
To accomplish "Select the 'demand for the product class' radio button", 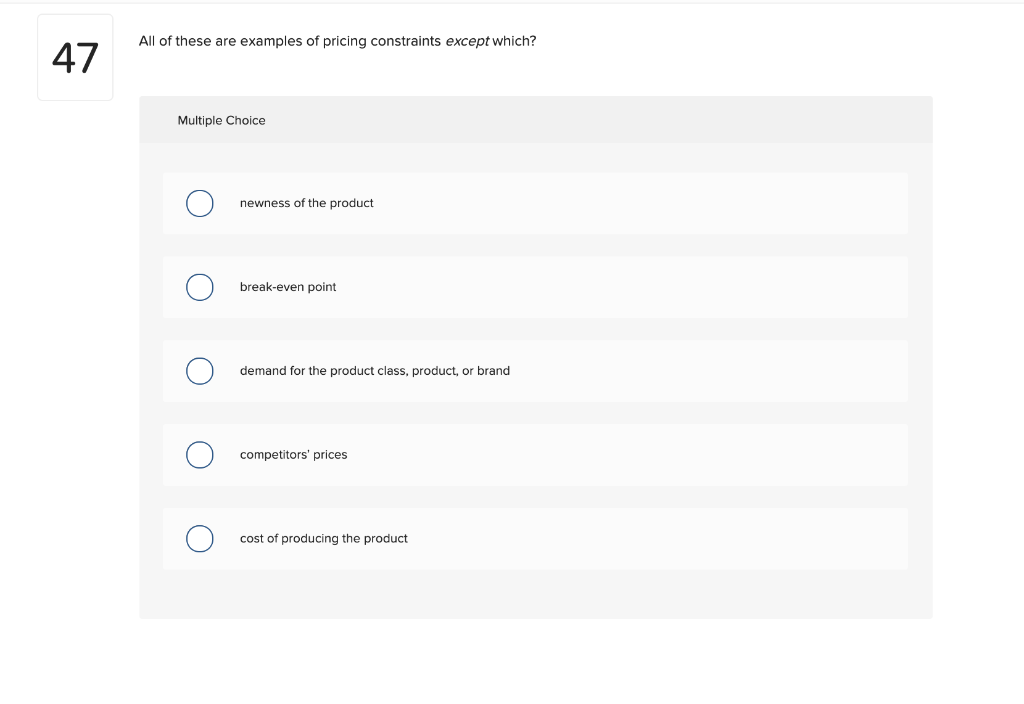I will [x=200, y=371].
